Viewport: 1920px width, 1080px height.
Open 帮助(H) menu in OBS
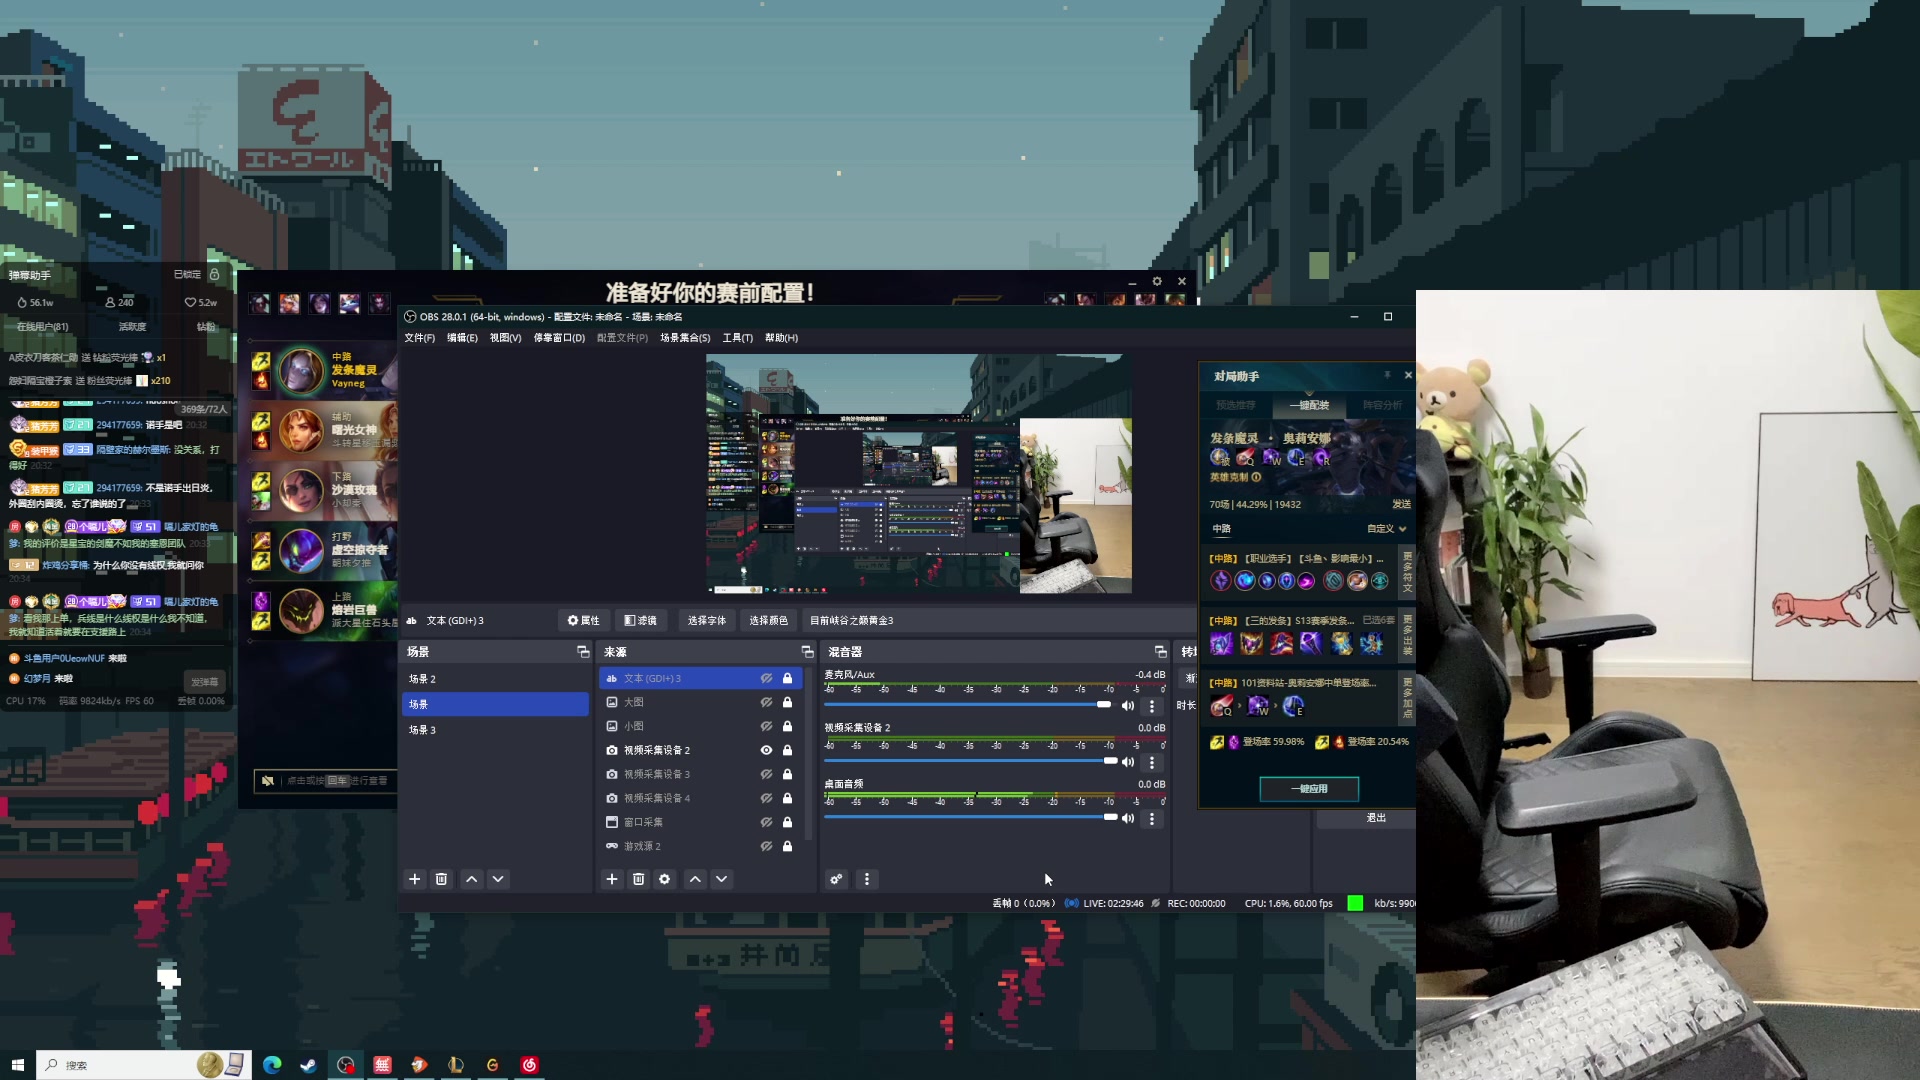click(781, 338)
